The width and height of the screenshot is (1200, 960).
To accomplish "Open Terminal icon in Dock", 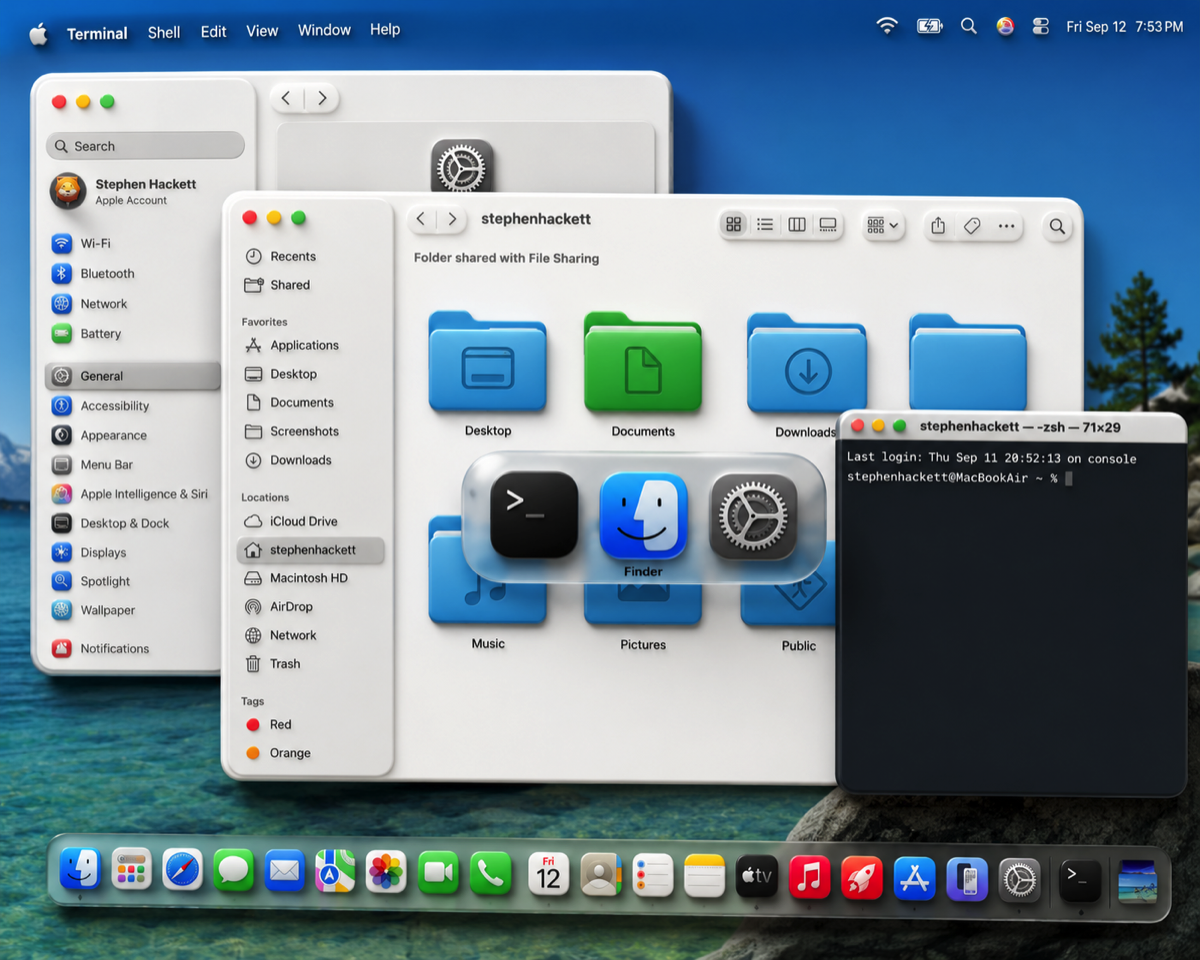I will click(x=1080, y=881).
